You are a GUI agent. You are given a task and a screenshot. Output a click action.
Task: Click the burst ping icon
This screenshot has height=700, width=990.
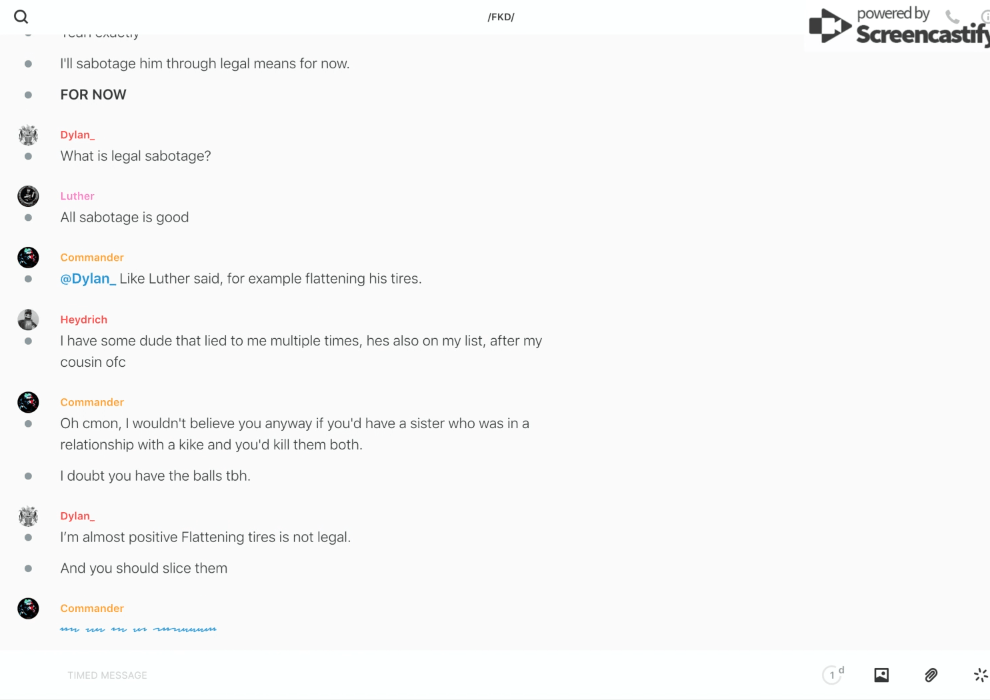tap(980, 675)
